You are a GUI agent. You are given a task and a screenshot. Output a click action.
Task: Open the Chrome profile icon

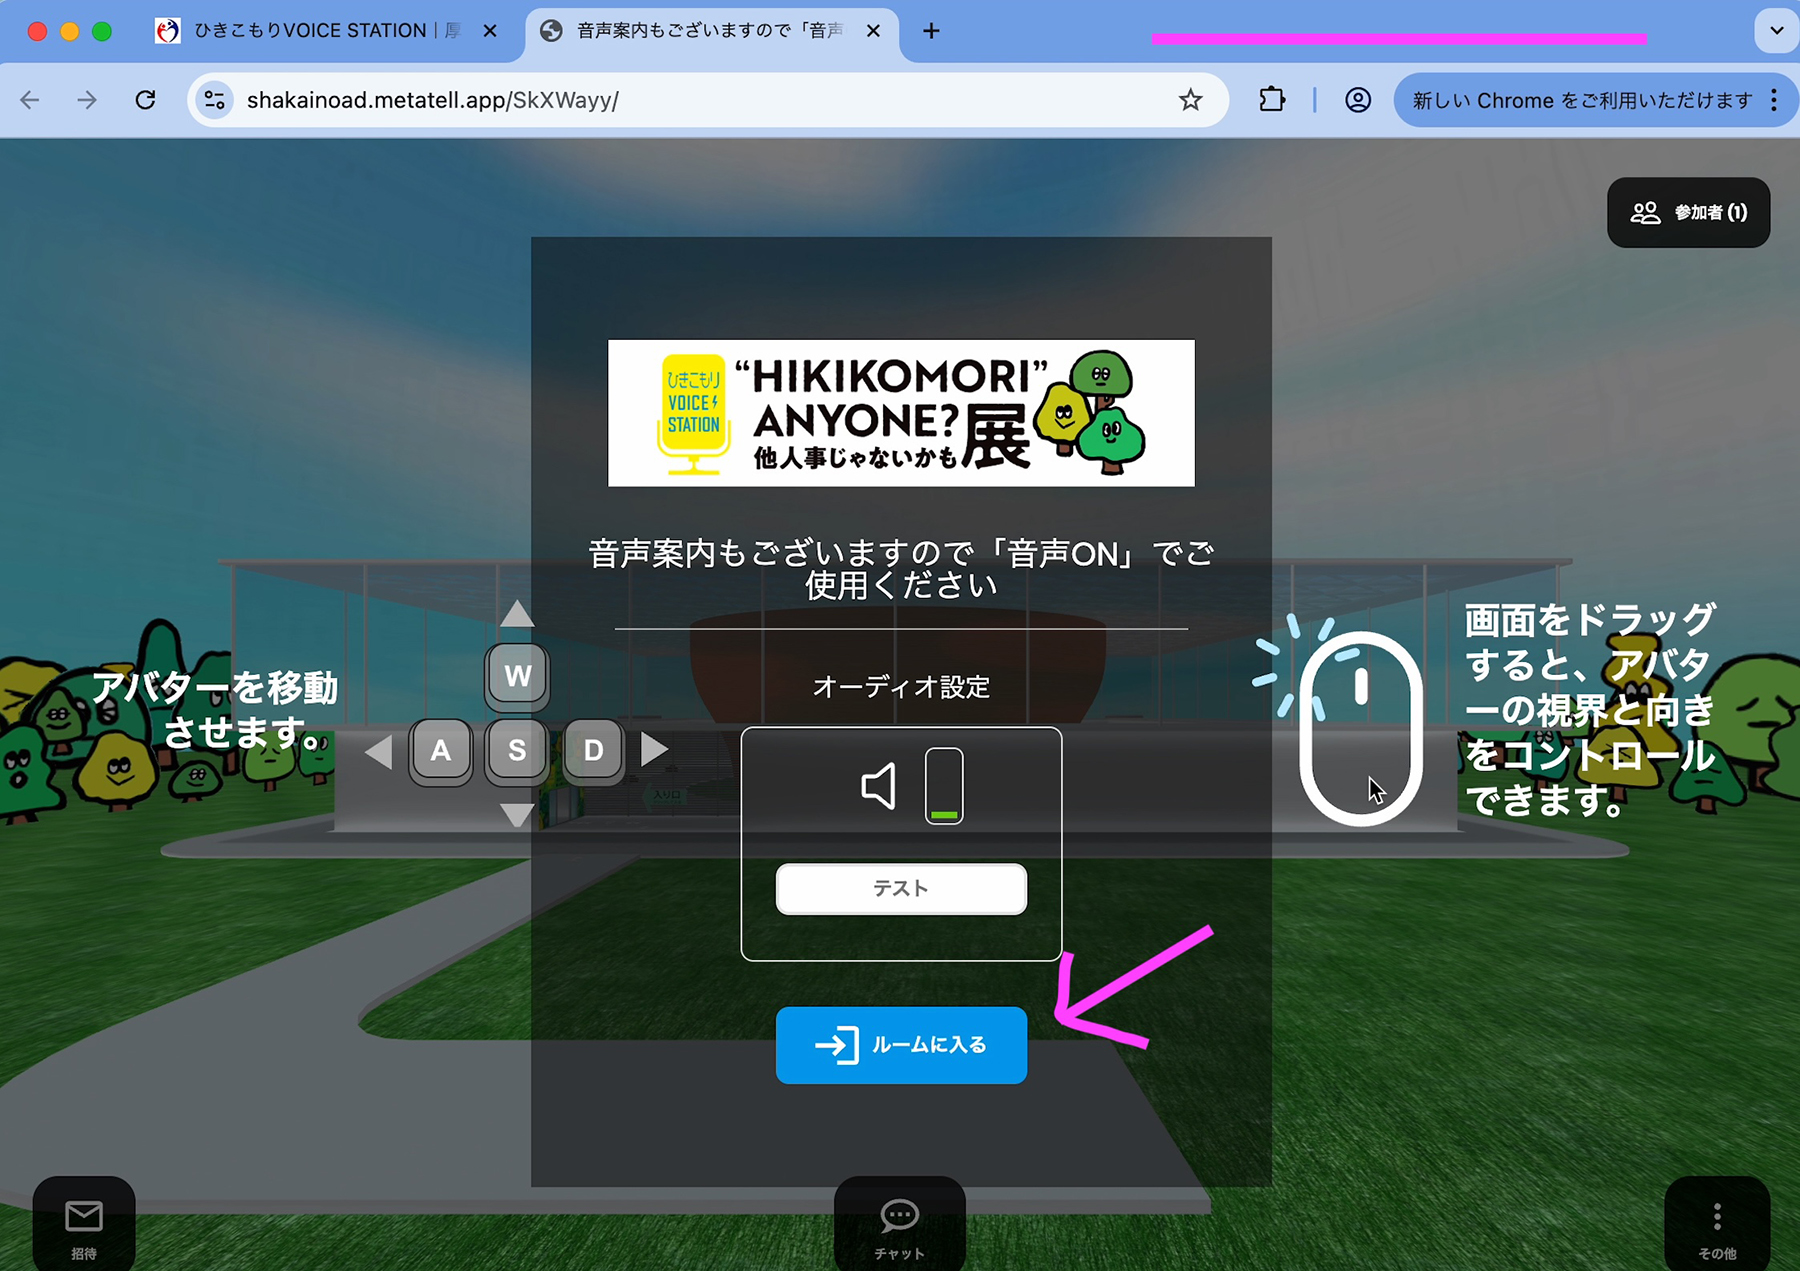coord(1357,100)
